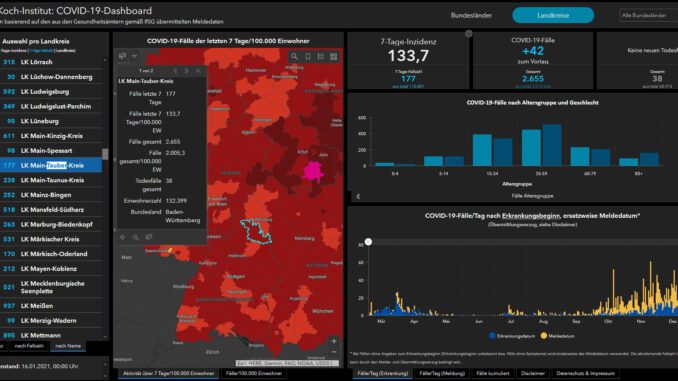Select LK Mettmann in the list
The image size is (678, 381).
[x=51, y=335]
